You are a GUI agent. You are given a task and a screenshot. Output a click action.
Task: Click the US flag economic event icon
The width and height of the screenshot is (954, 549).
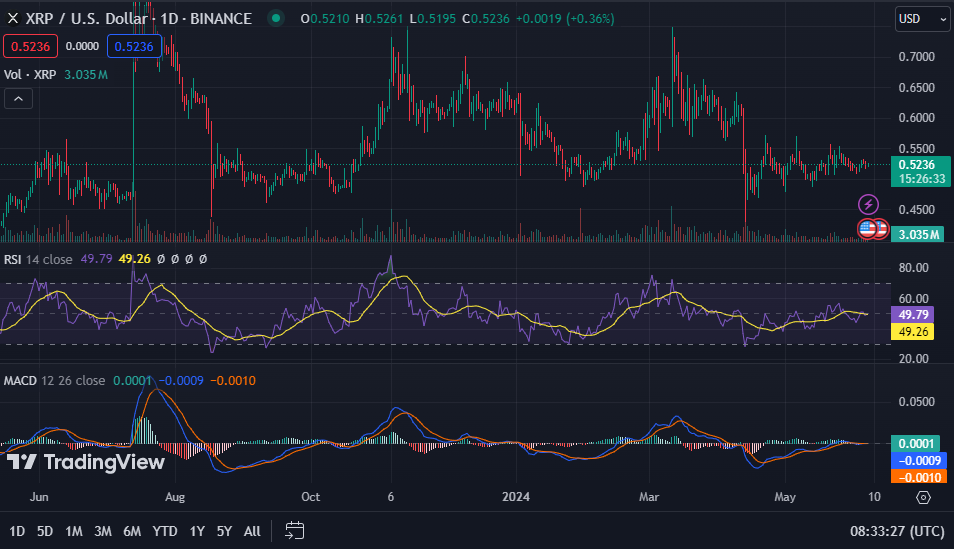868,229
